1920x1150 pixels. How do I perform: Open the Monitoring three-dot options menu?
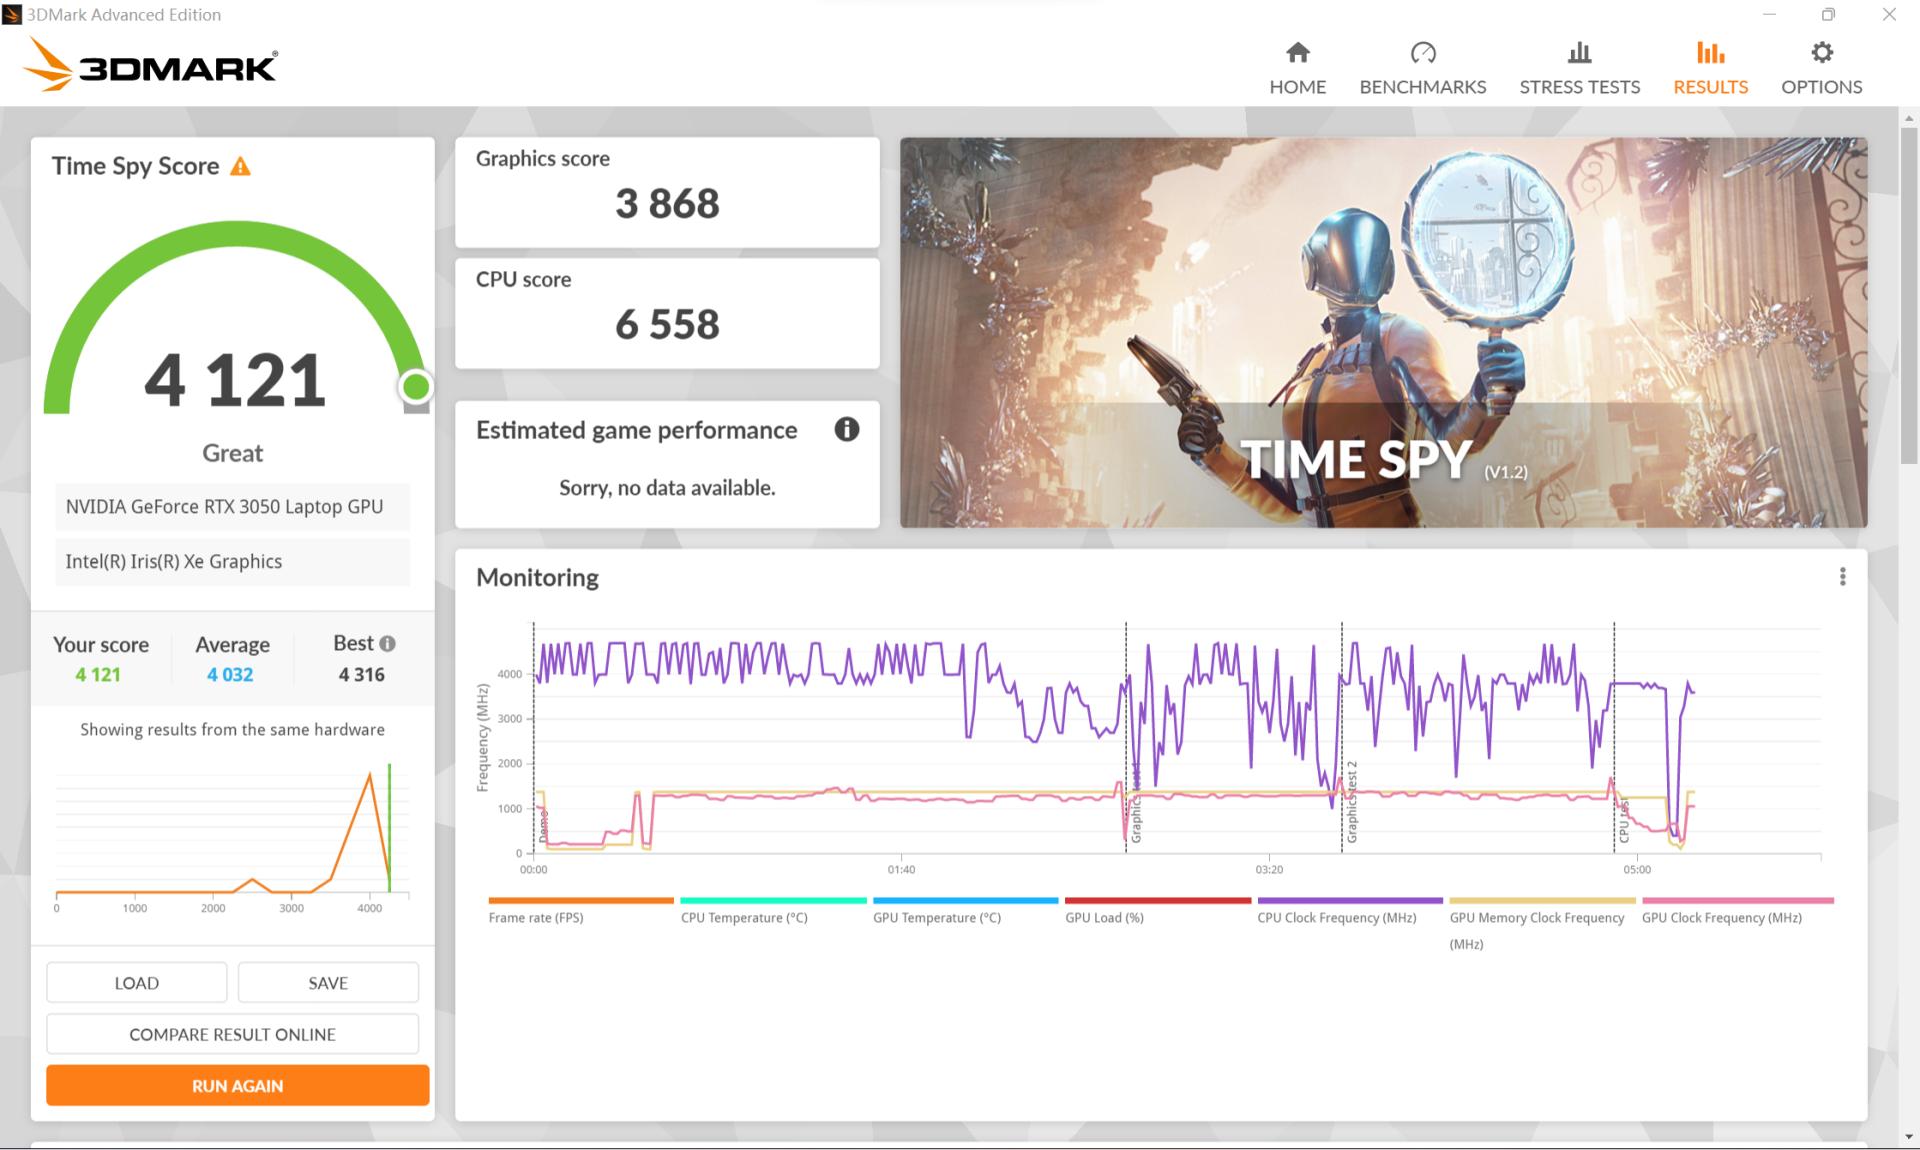tap(1842, 577)
